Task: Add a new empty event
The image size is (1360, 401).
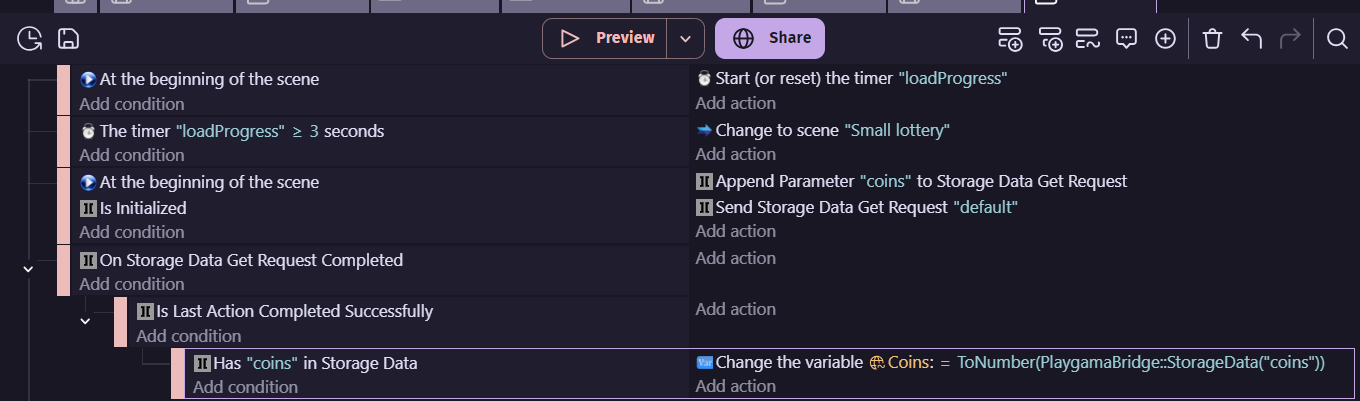Action: (x=1010, y=39)
